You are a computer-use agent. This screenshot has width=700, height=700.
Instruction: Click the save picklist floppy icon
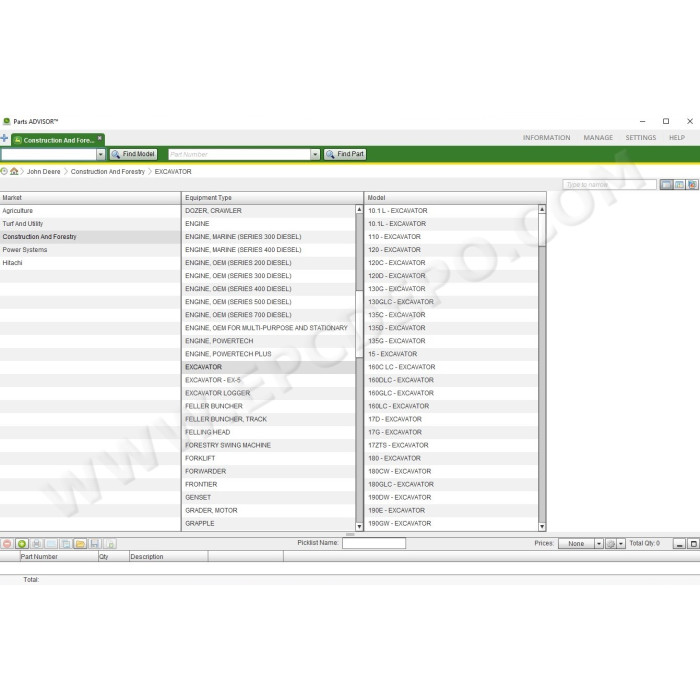pyautogui.click(x=95, y=543)
